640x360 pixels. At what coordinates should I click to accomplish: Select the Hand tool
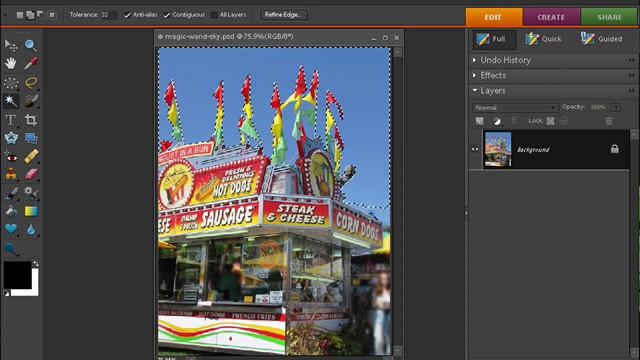(x=11, y=63)
